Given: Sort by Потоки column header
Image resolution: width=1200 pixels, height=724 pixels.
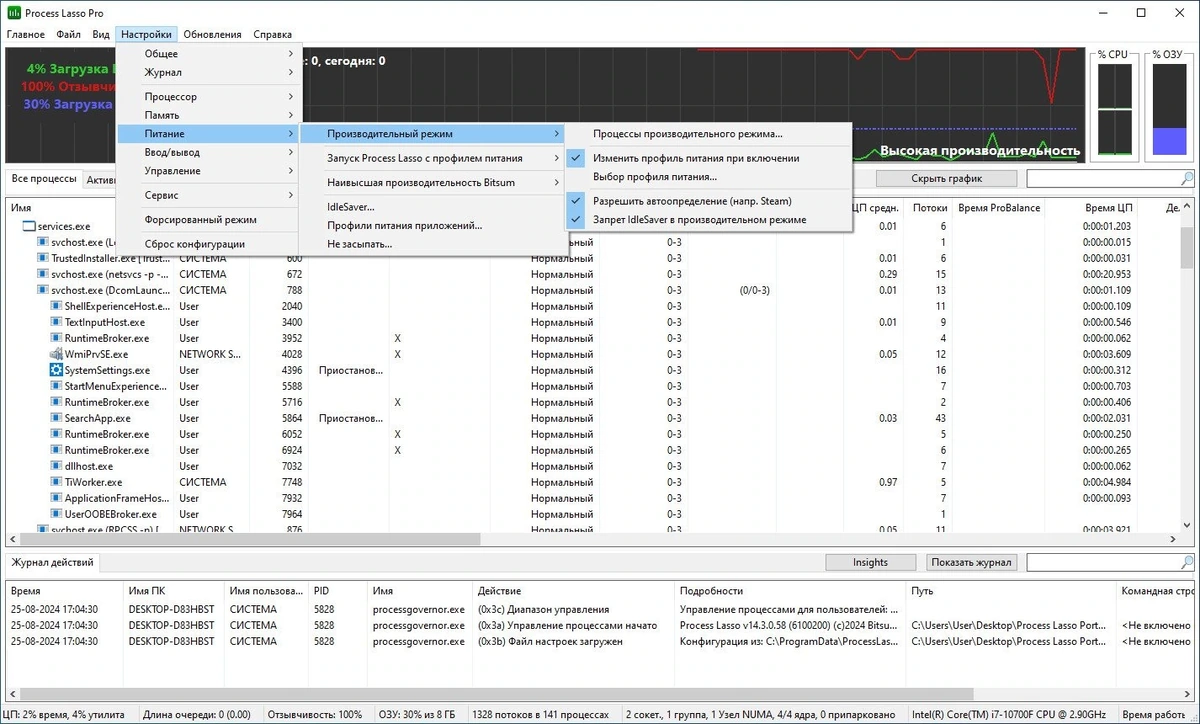Looking at the screenshot, I should pos(927,207).
